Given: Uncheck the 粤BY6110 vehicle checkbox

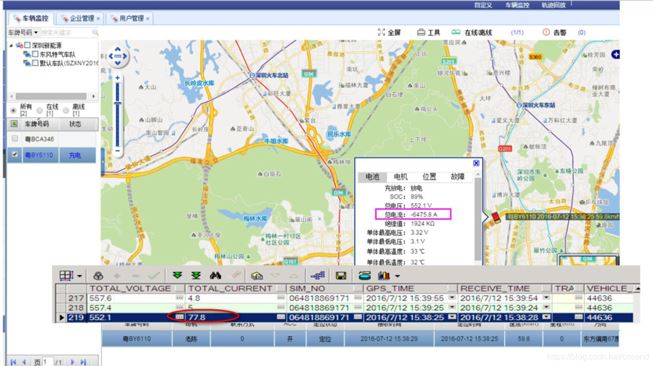Looking at the screenshot, I should point(15,155).
